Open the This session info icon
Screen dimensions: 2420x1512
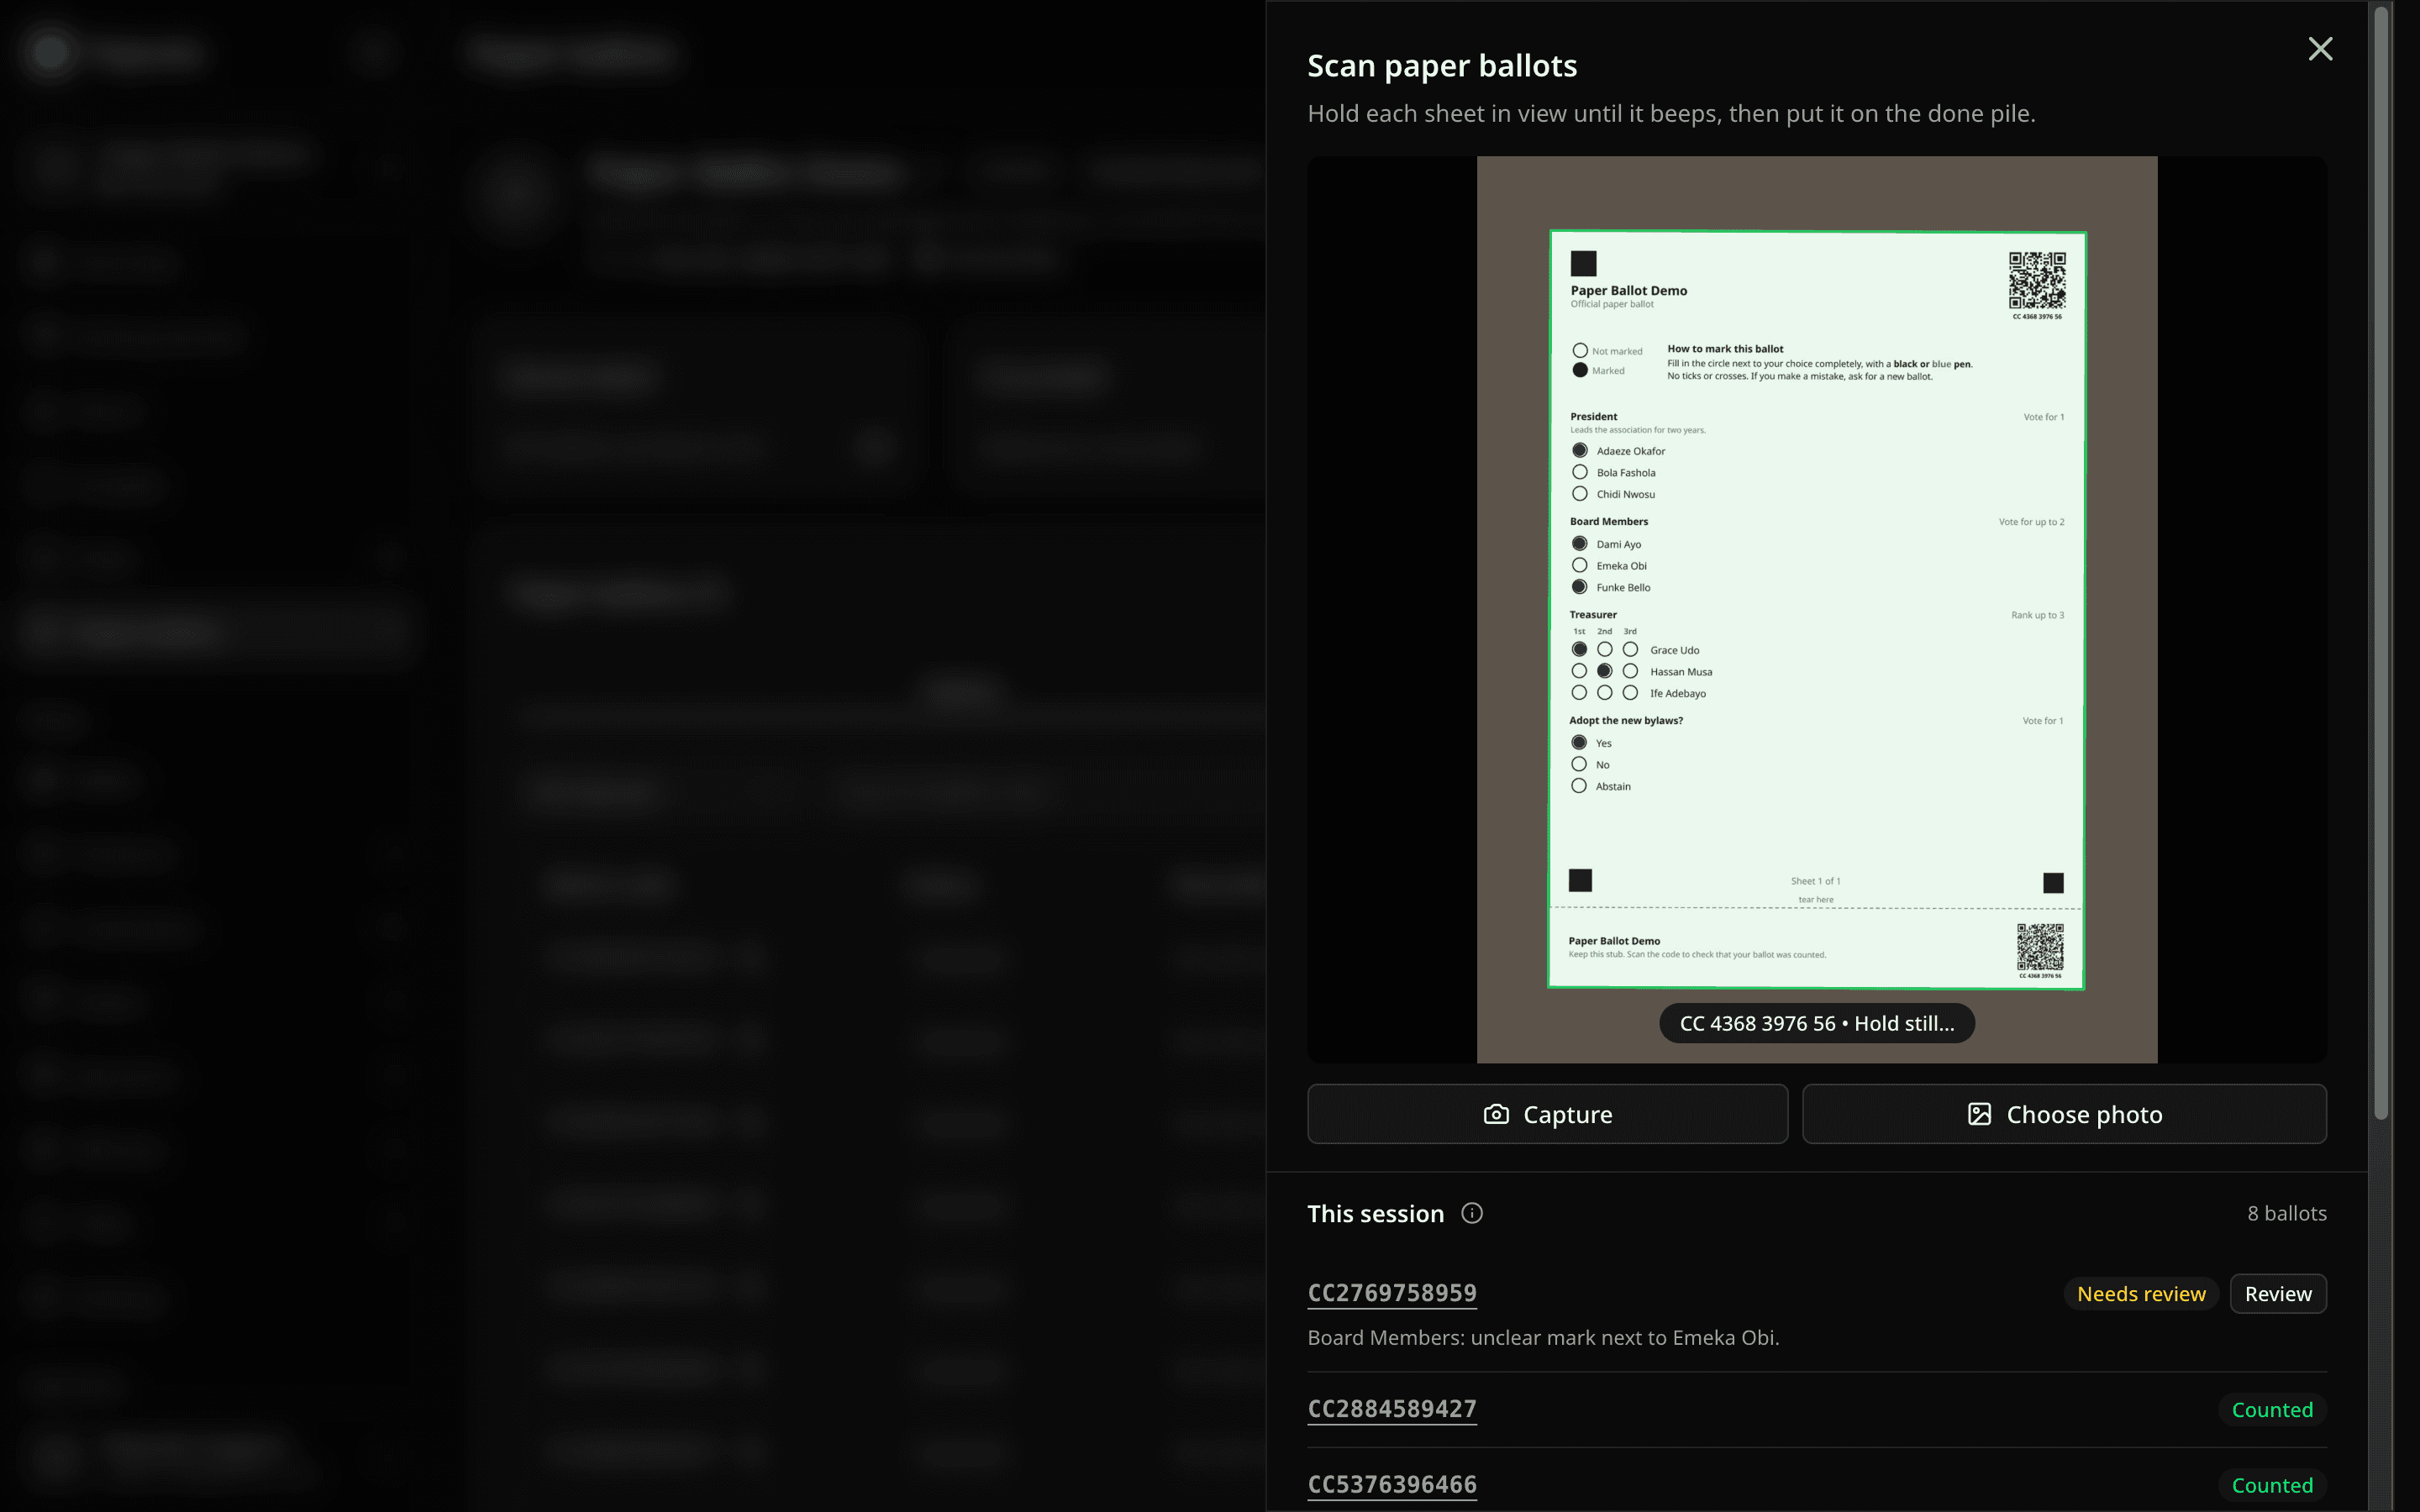(1472, 1213)
